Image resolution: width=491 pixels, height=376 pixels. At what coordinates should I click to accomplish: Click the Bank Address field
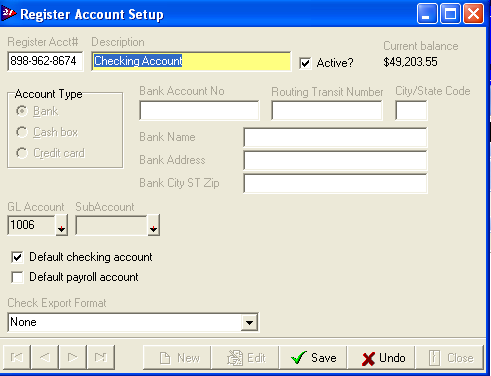pyautogui.click(x=335, y=160)
